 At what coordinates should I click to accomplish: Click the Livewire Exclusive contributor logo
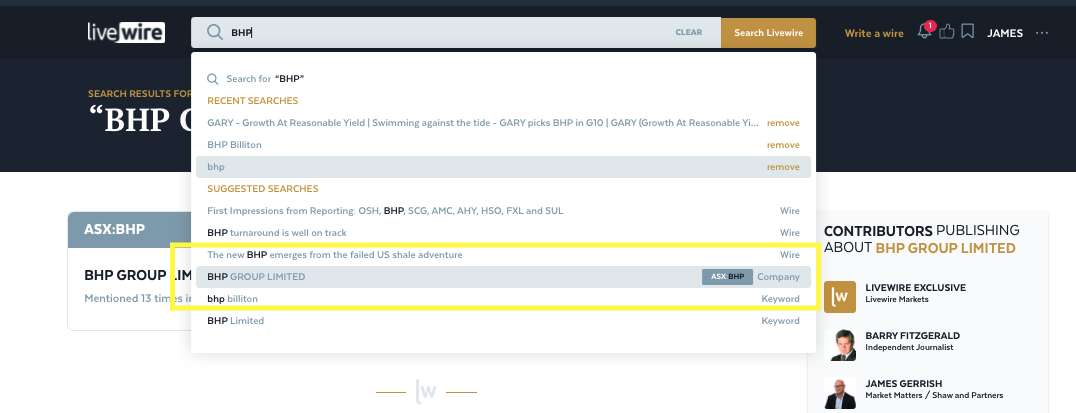pyautogui.click(x=840, y=297)
